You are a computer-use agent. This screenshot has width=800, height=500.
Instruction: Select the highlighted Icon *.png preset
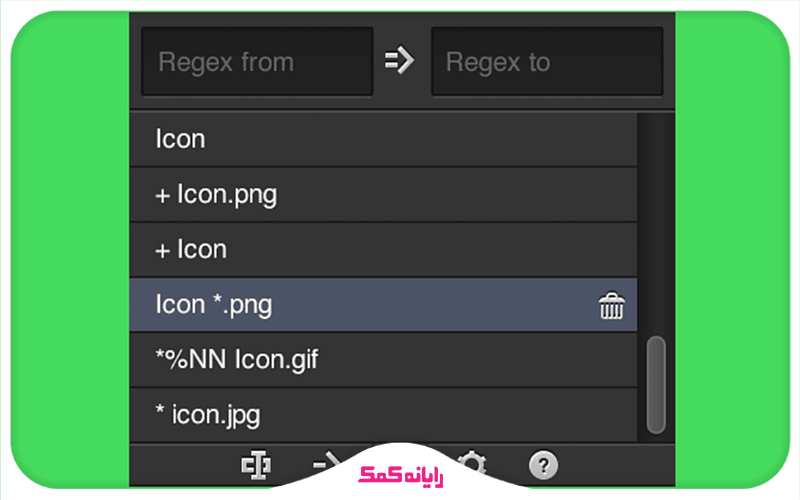383,305
